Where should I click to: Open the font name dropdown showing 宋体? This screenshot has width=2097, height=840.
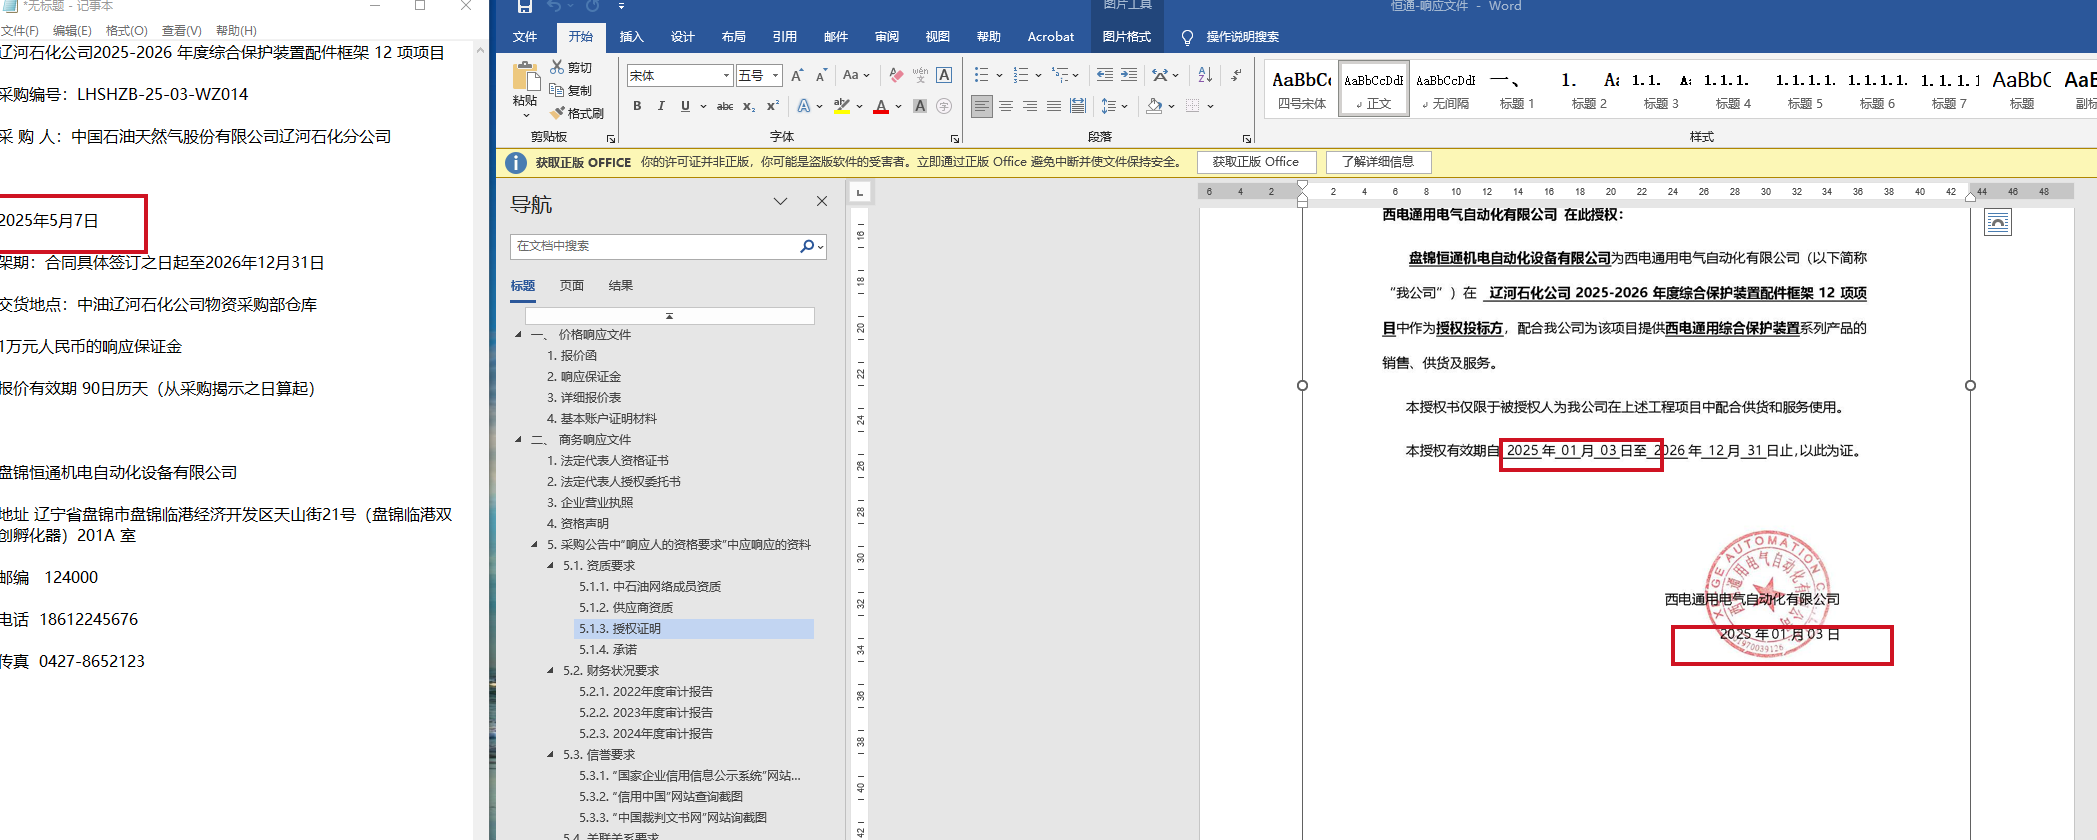point(726,76)
